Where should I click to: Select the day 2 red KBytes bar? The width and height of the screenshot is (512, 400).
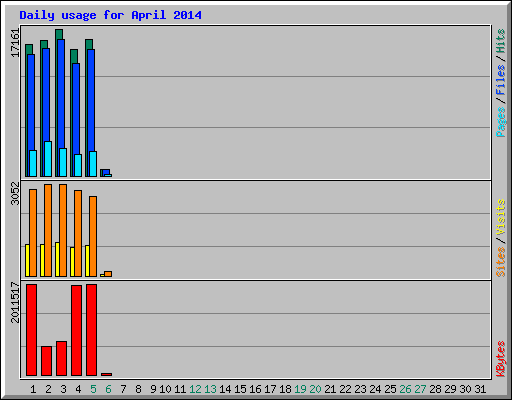tap(46, 361)
